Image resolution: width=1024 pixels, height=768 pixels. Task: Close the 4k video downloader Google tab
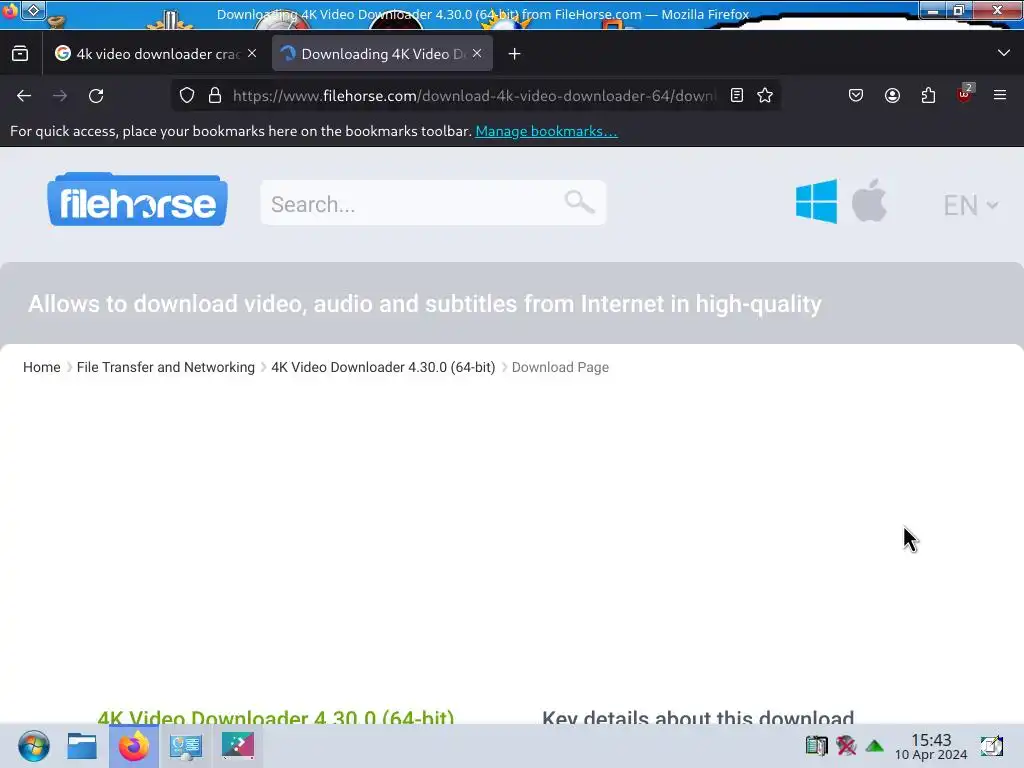point(252,54)
